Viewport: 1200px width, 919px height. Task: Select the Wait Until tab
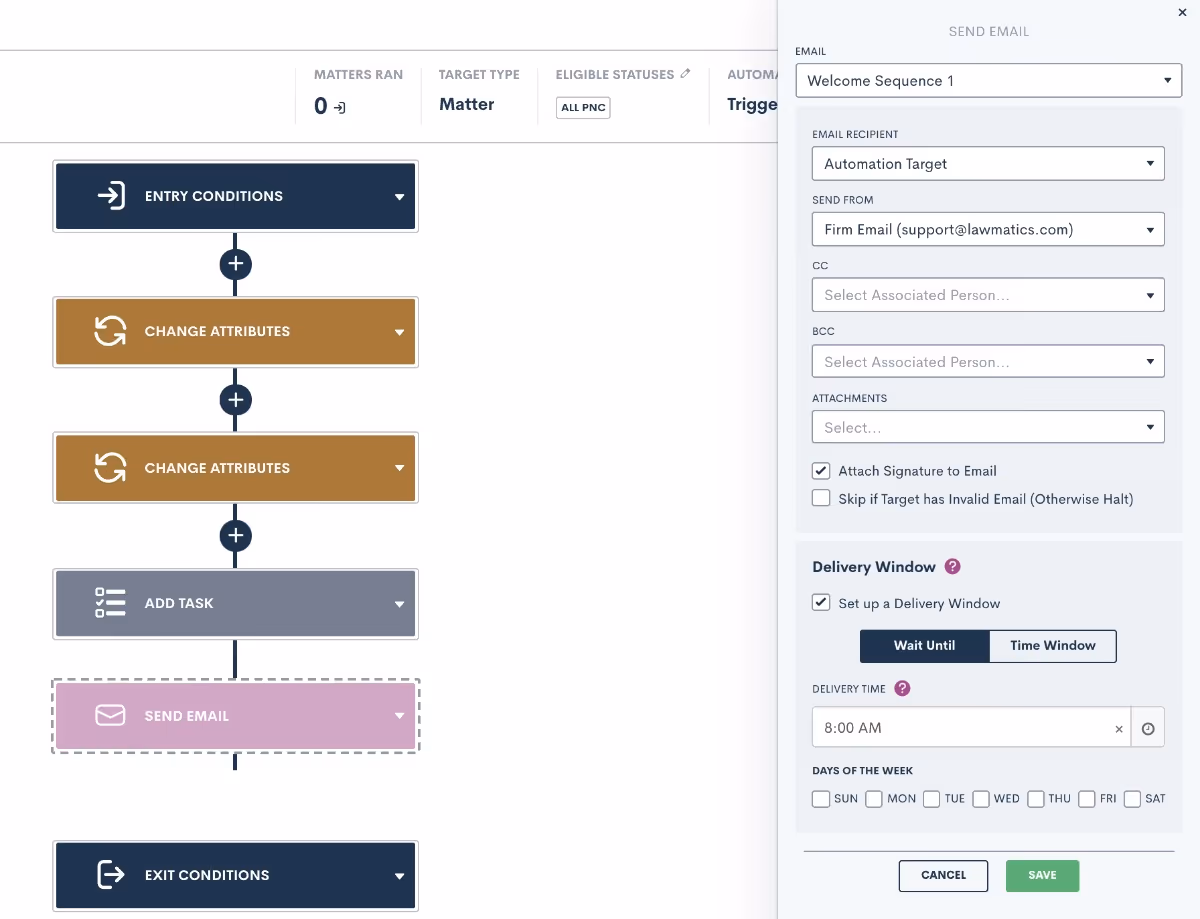pyautogui.click(x=925, y=646)
